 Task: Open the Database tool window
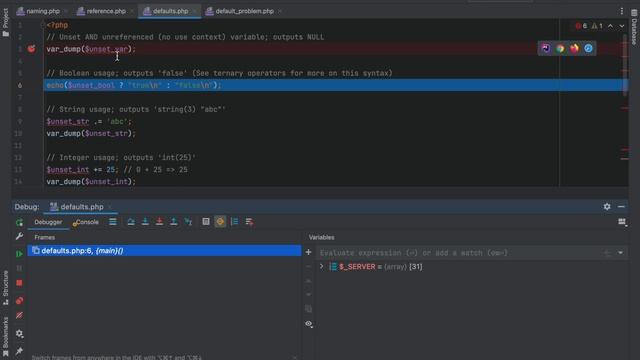pyautogui.click(x=634, y=27)
